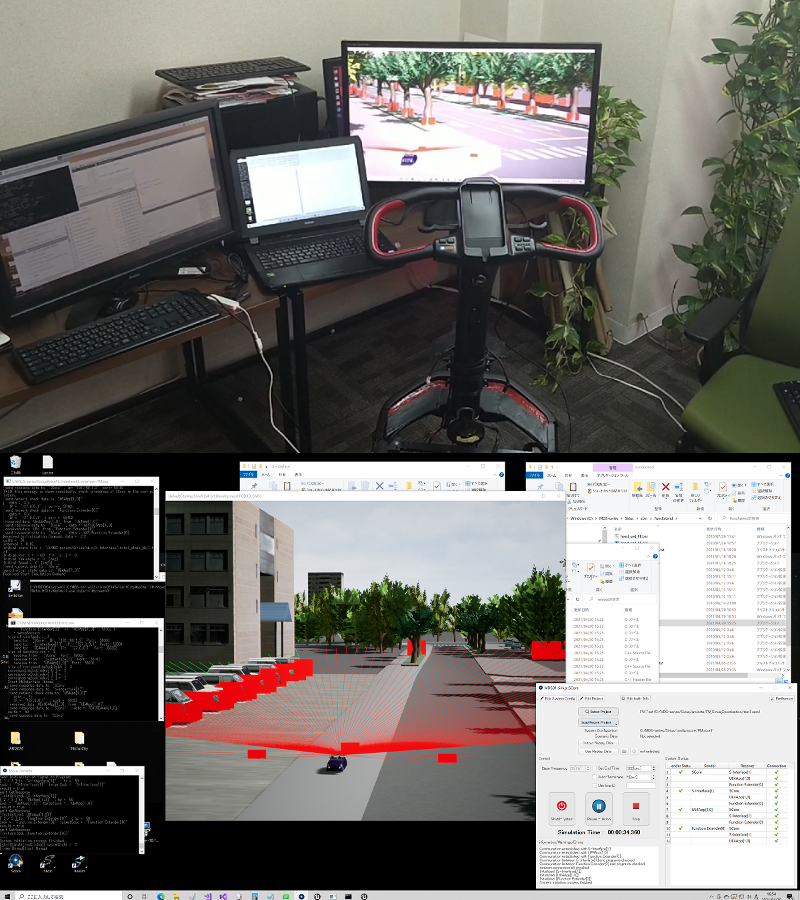Open the Recycle Bin desktop icon
The image size is (800, 900).
[x=16, y=463]
